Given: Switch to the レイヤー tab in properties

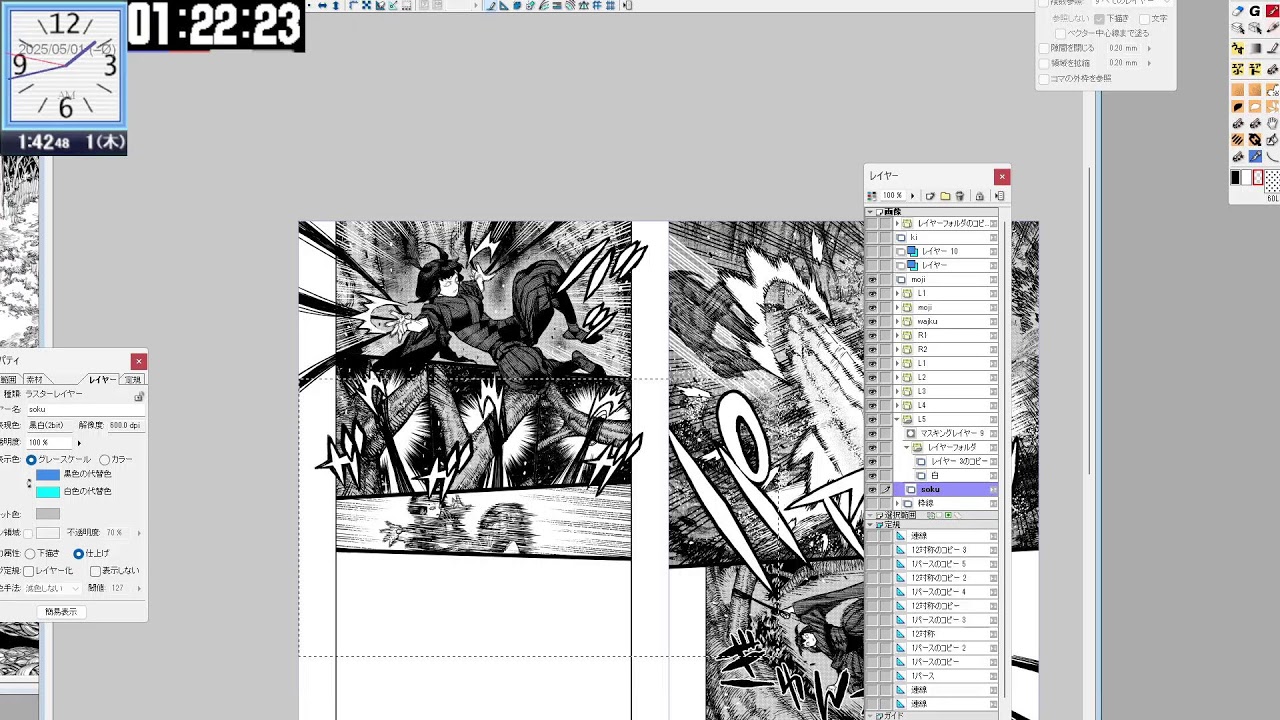Looking at the screenshot, I should (101, 380).
